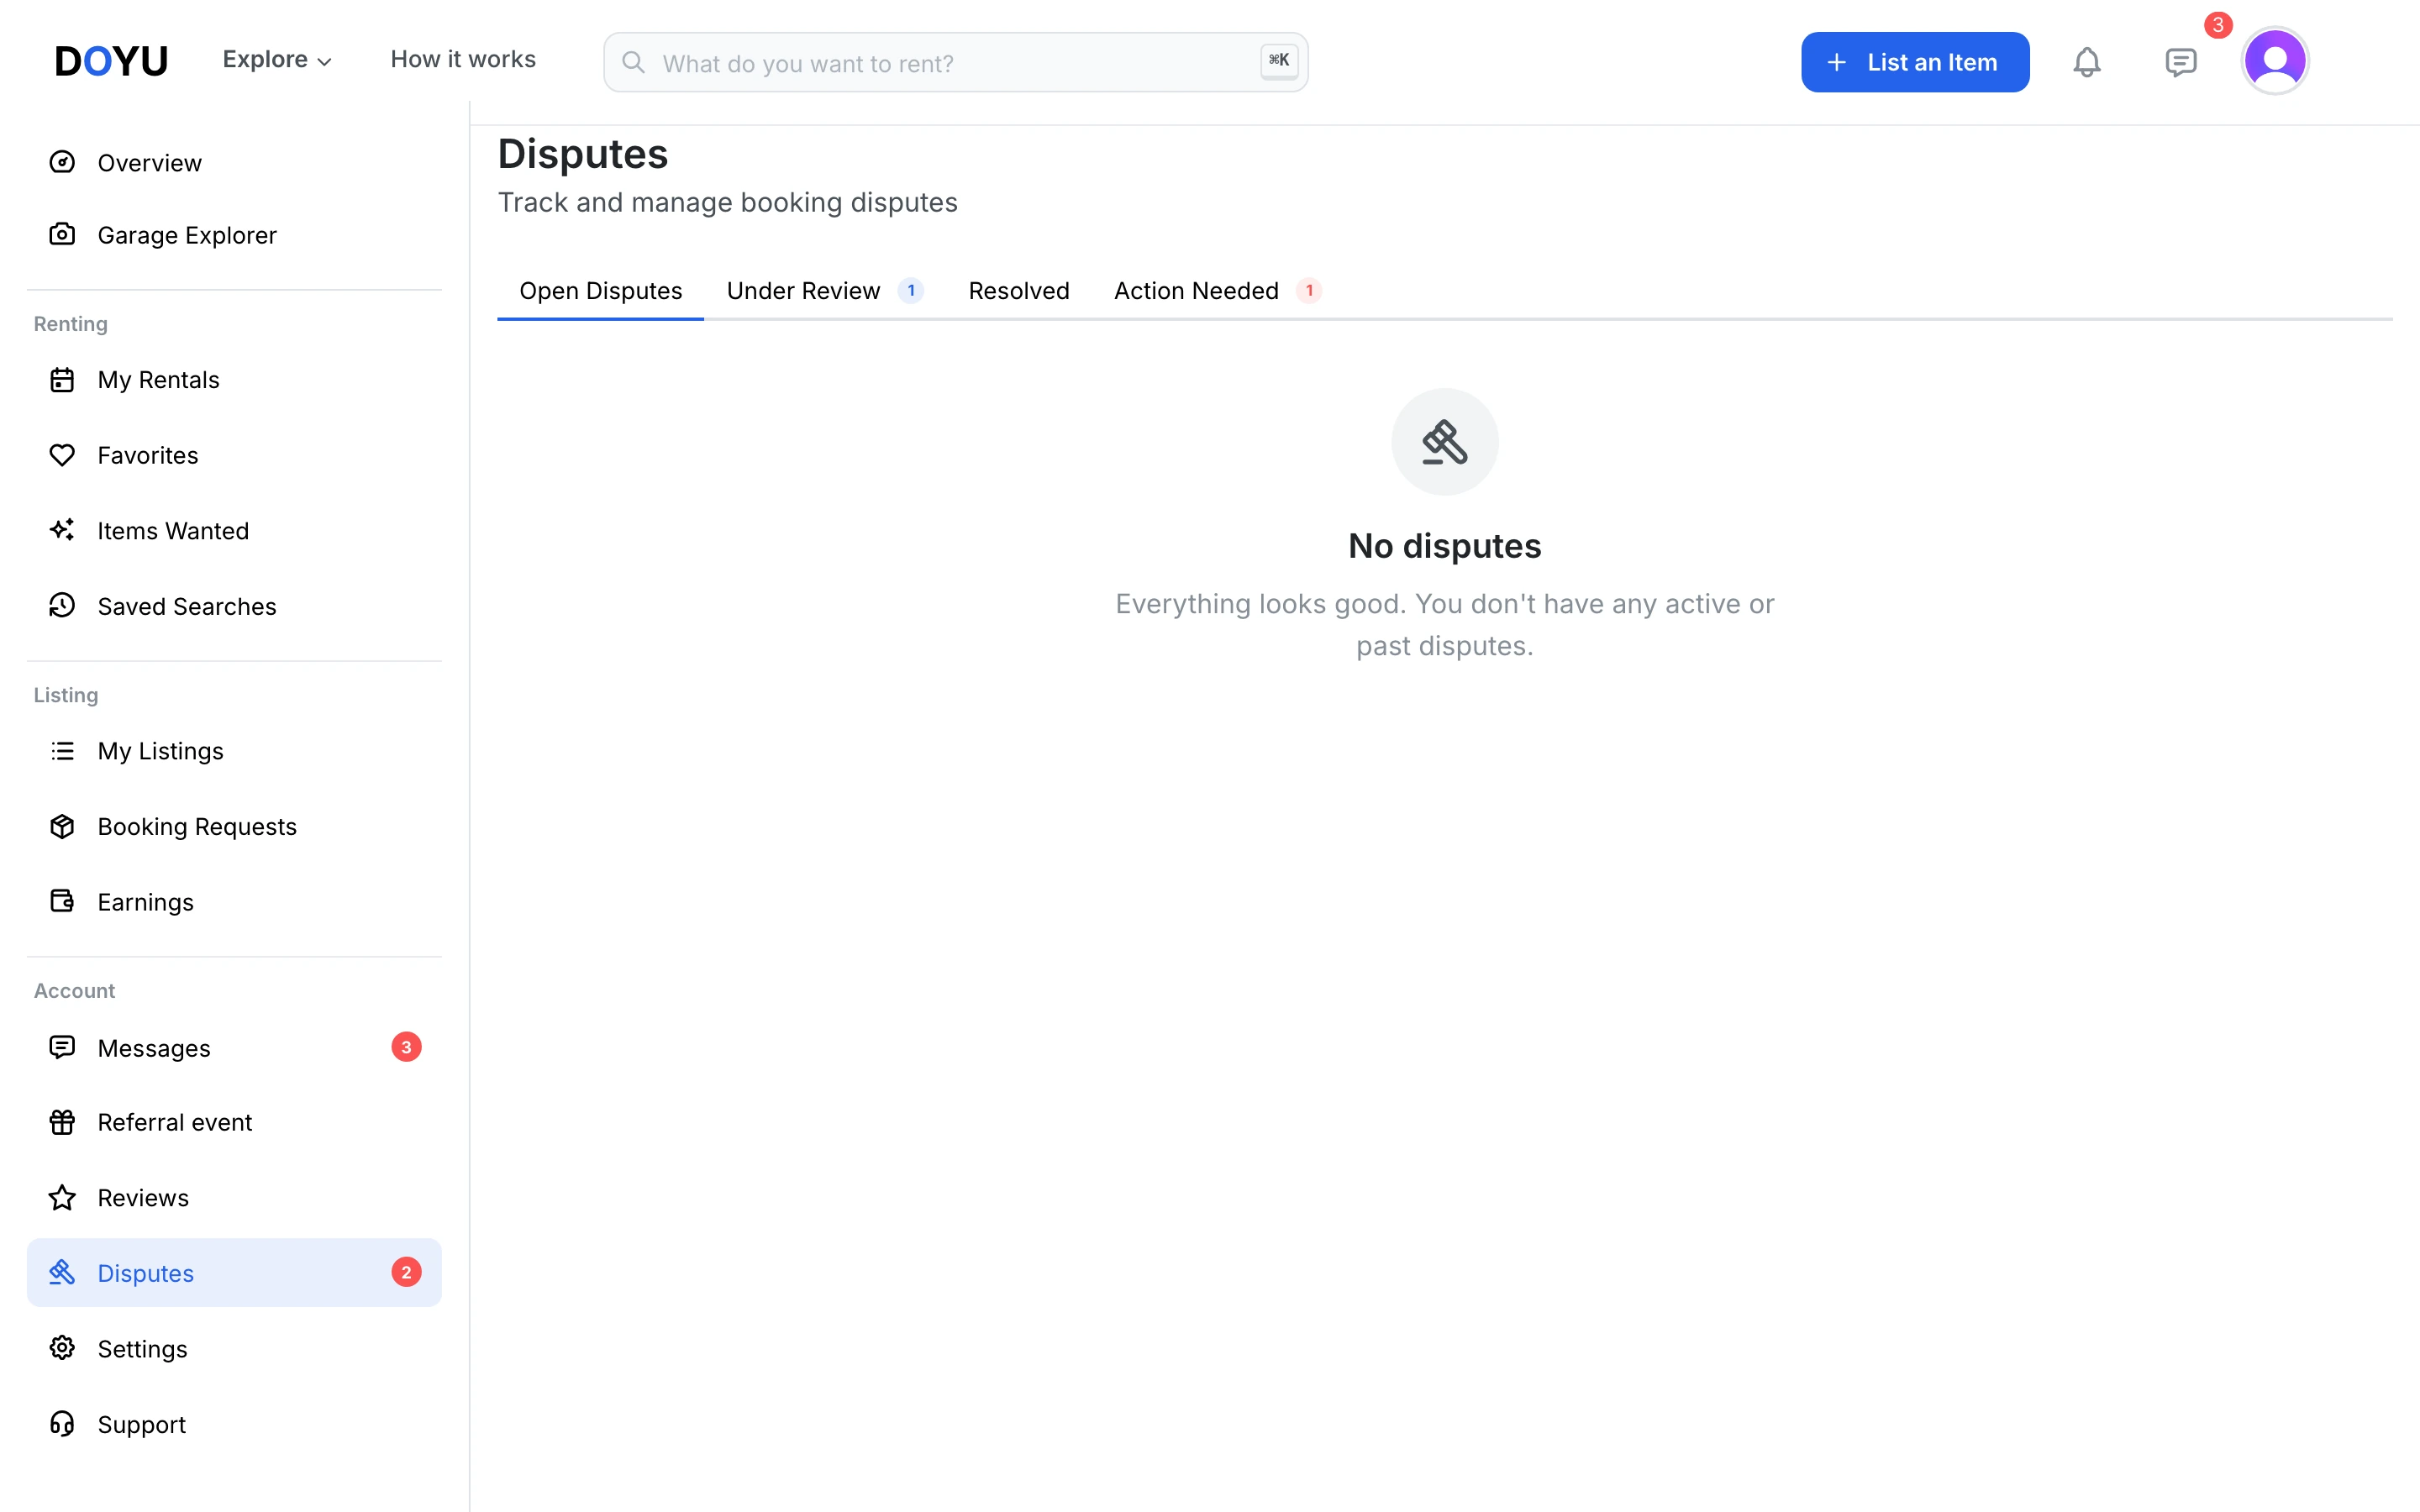This screenshot has height=1512, width=2420.
Task: Open My Rentals in the sidebar
Action: click(234, 380)
